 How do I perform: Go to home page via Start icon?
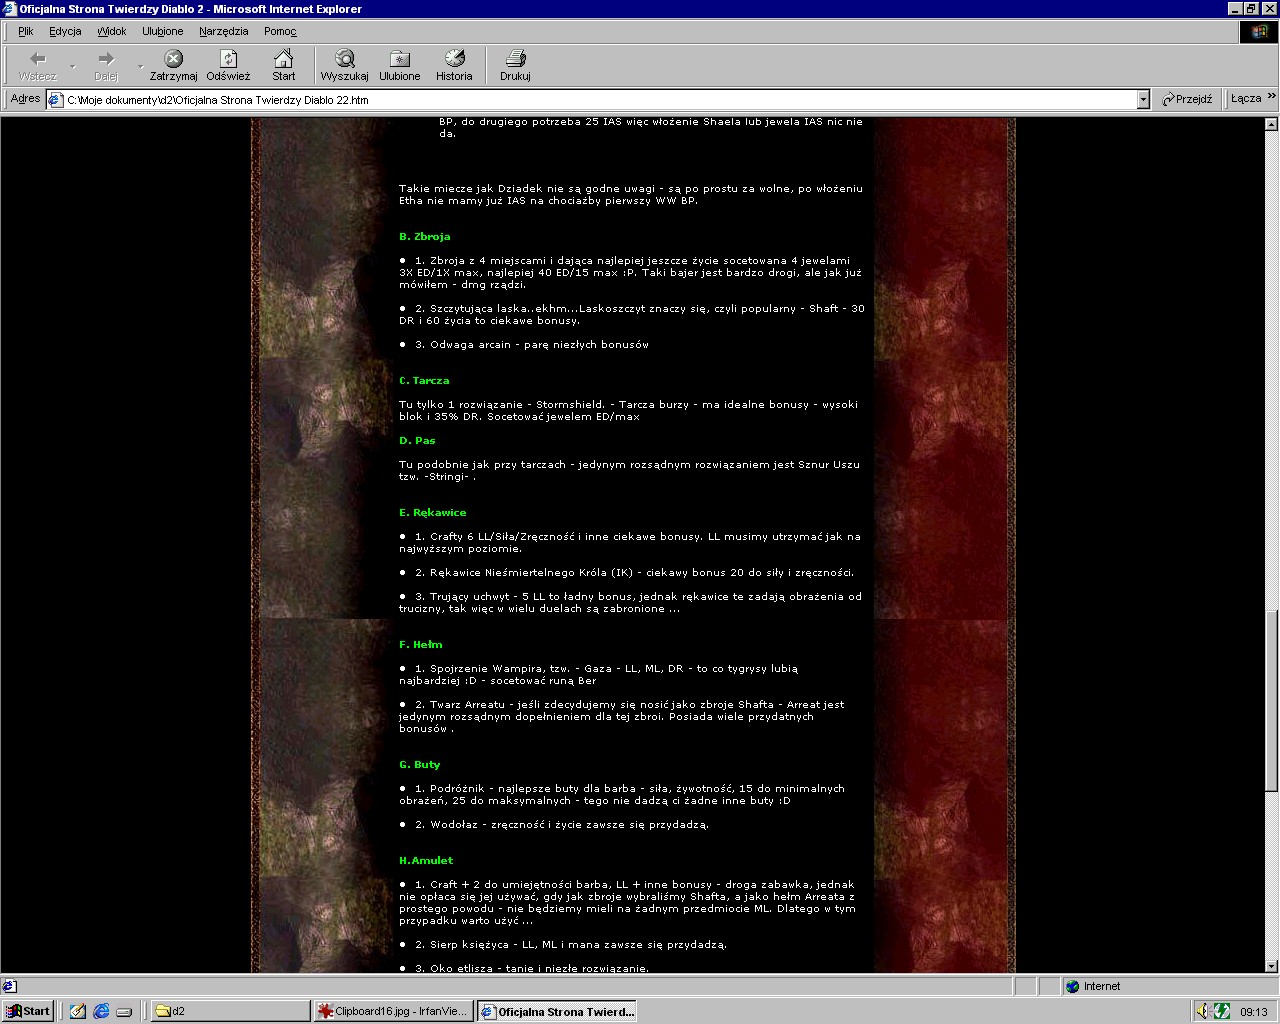284,59
